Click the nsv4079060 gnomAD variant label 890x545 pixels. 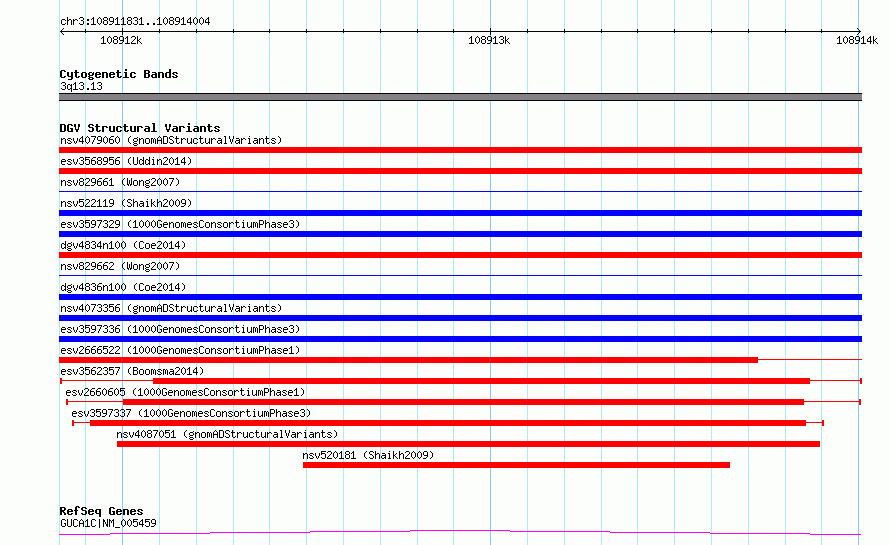[x=171, y=140]
